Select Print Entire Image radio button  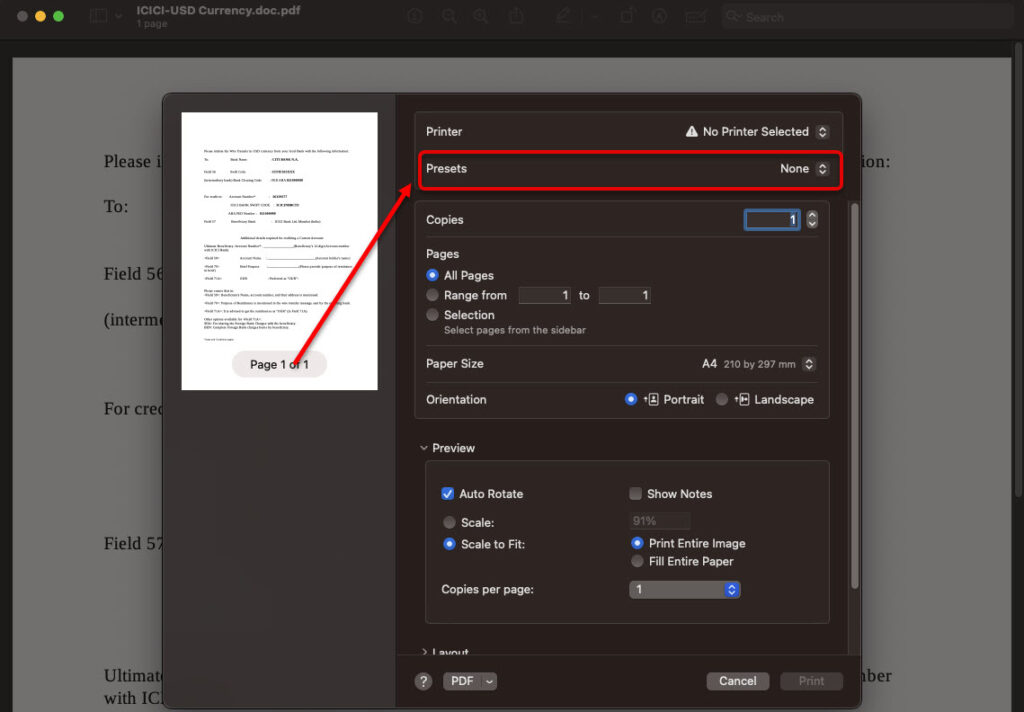(x=637, y=543)
